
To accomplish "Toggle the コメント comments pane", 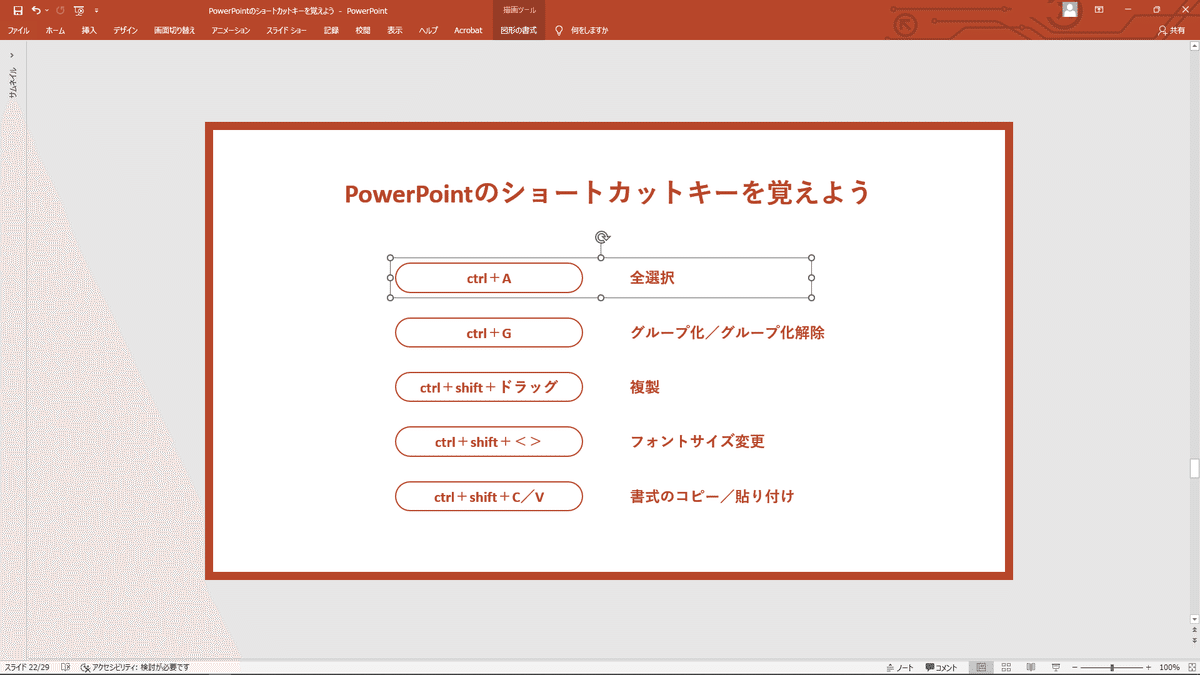I will (941, 667).
